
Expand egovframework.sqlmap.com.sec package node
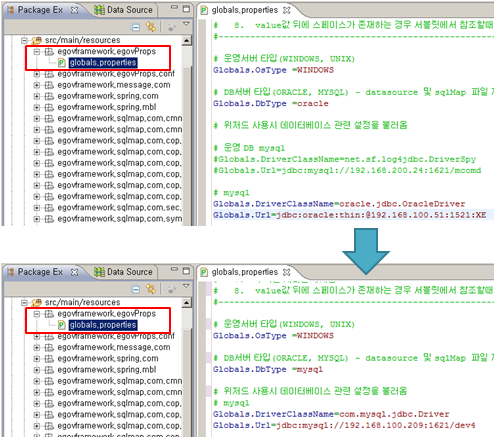(x=37, y=208)
